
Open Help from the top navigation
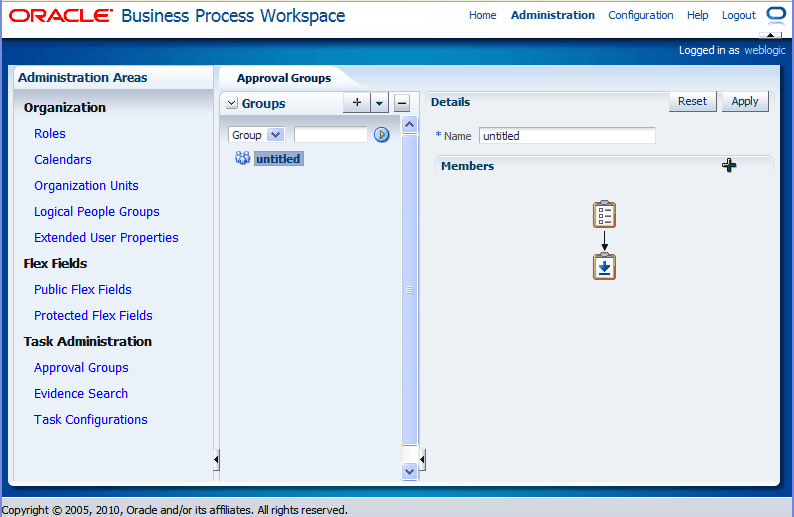[x=697, y=15]
